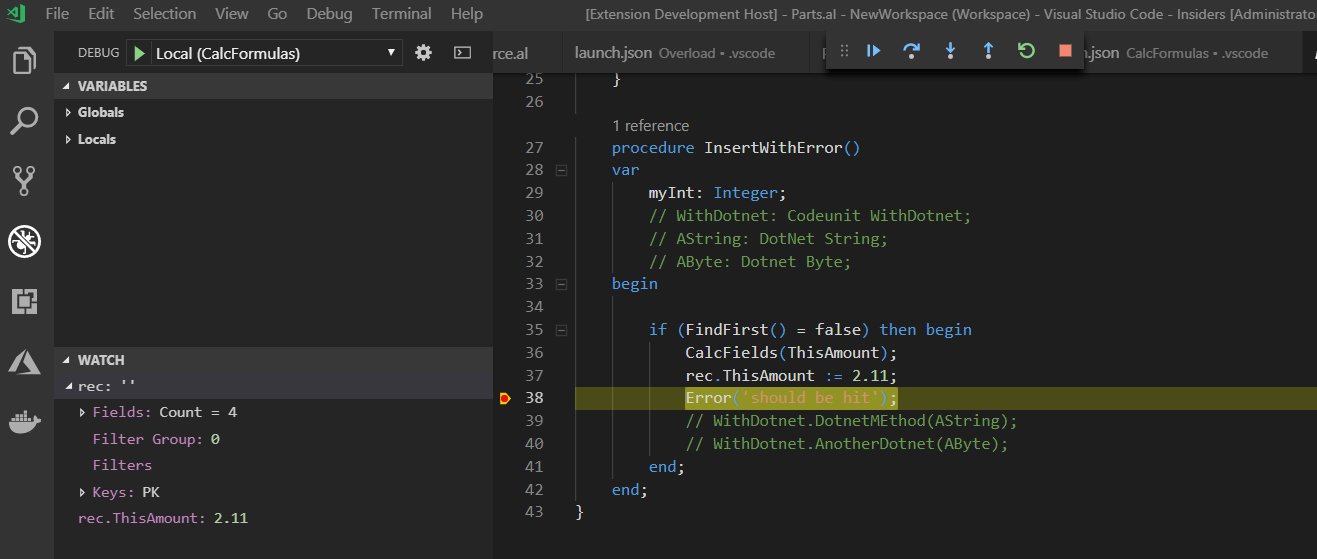Click the green Start Debugging play button
The height and width of the screenshot is (559, 1317).
click(139, 53)
